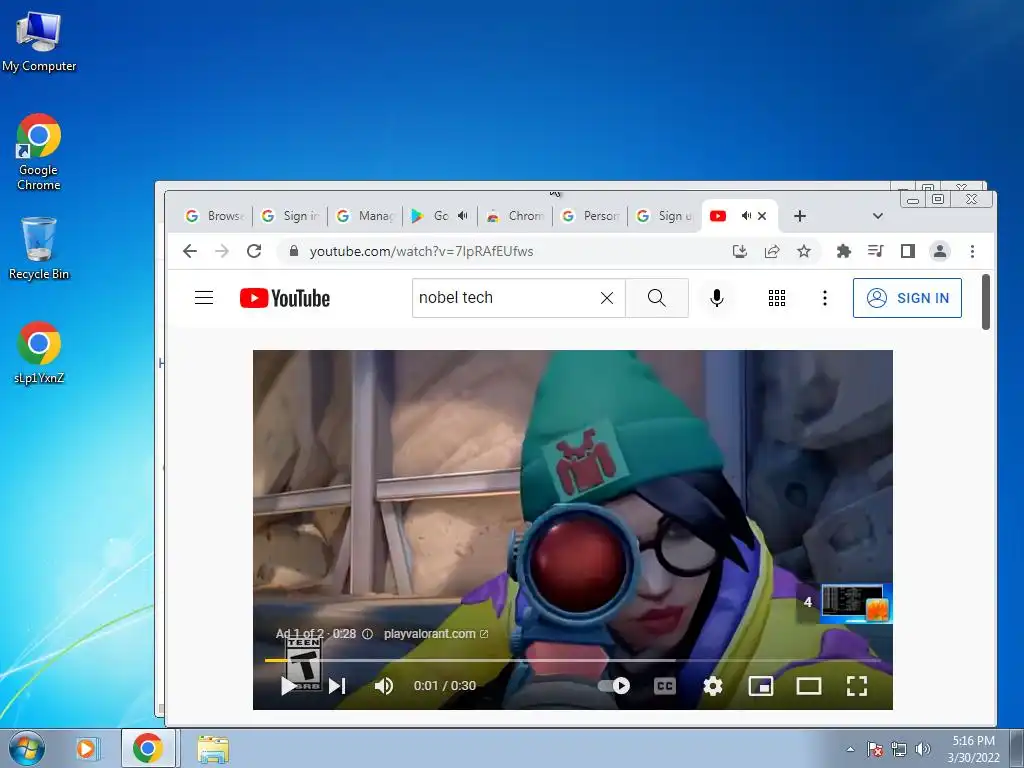Viewport: 1024px width, 768px height.
Task: Open the Chrome extensions puzzle icon
Action: (x=844, y=251)
